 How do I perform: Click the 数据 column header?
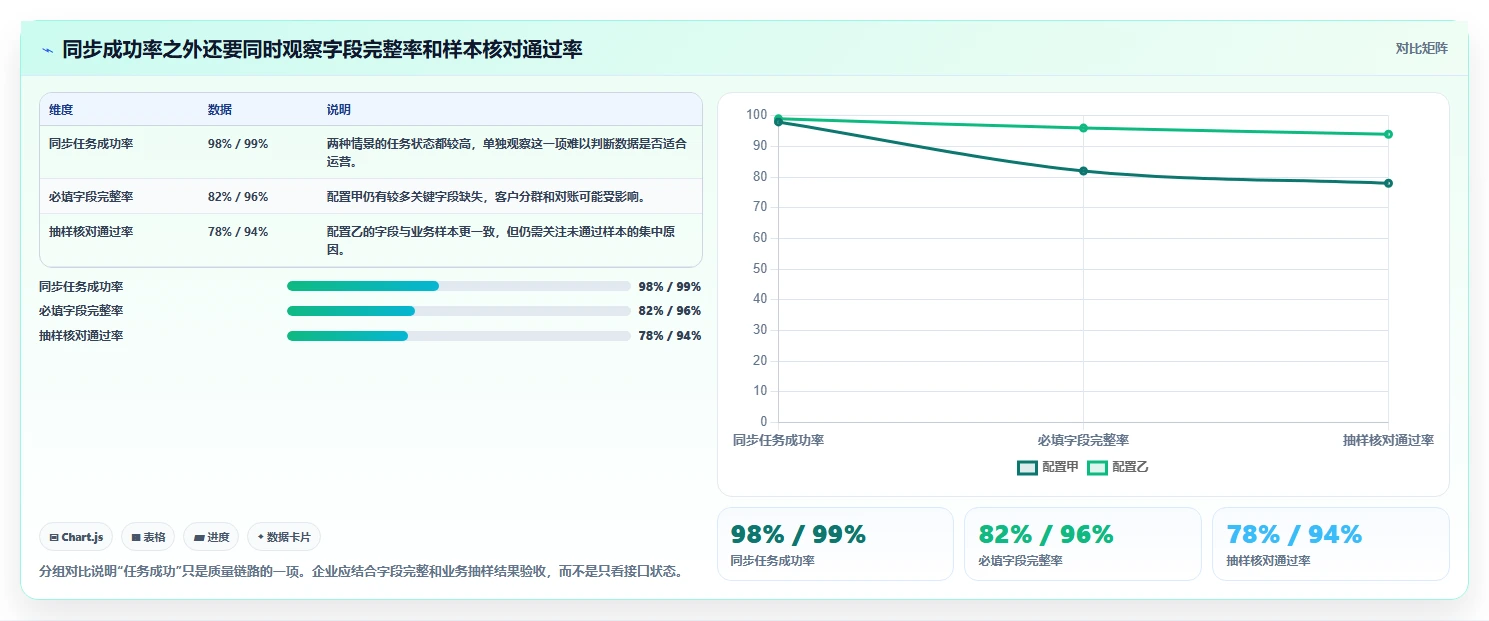pos(220,110)
